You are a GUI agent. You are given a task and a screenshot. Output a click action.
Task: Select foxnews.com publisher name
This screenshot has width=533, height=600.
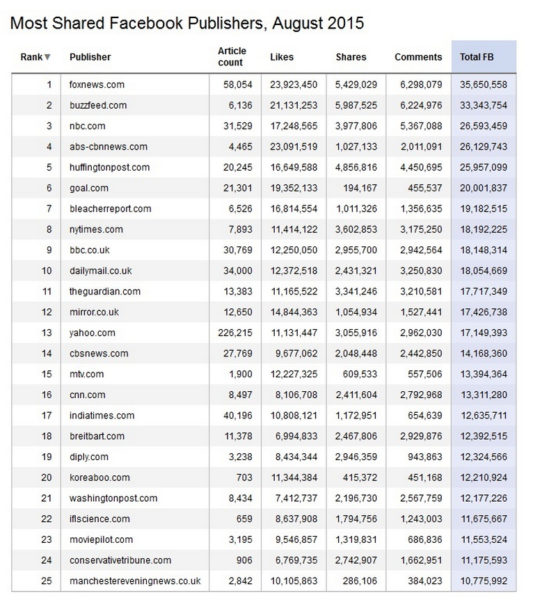(97, 85)
